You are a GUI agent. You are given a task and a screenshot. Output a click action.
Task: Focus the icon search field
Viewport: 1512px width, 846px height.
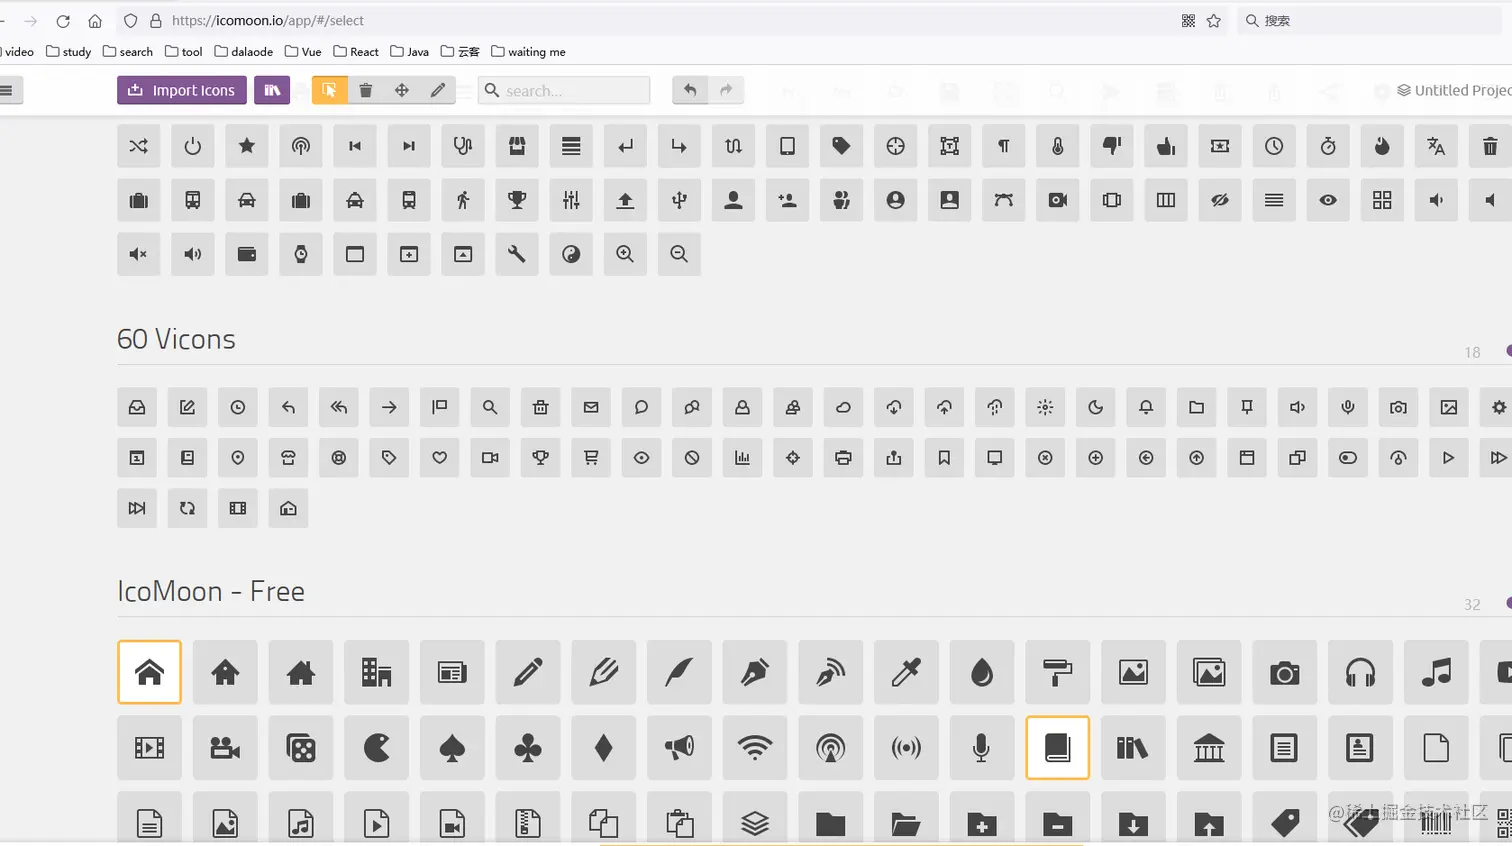(564, 90)
